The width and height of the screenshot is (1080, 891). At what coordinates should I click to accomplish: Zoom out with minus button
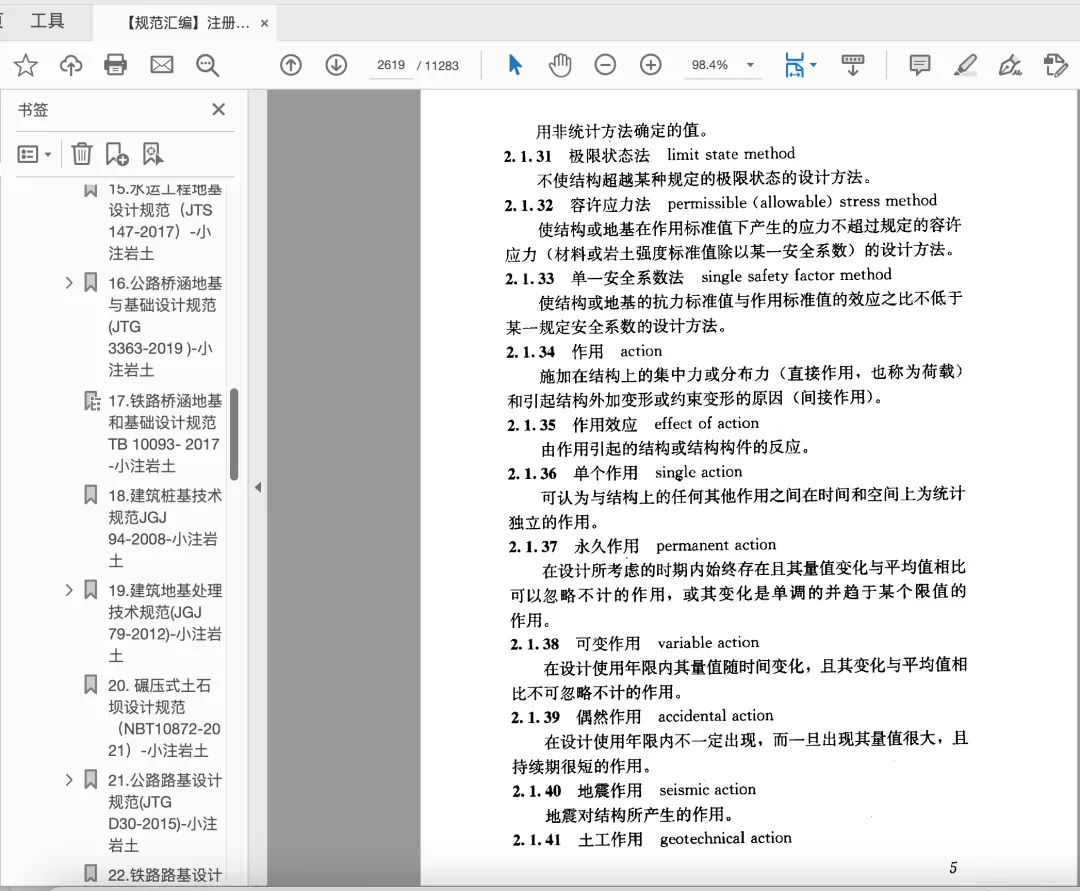605,65
